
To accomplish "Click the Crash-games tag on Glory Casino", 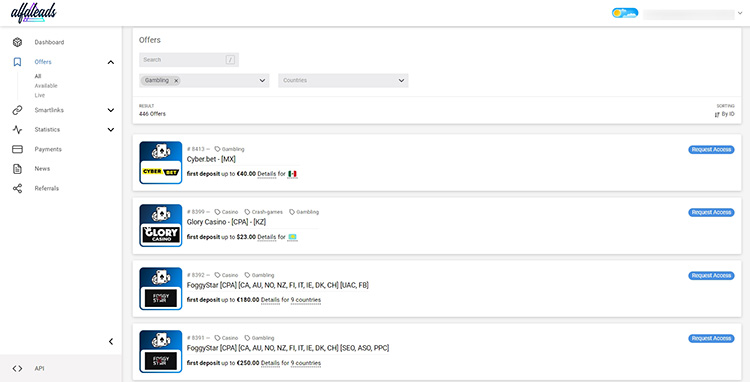I will 264,212.
